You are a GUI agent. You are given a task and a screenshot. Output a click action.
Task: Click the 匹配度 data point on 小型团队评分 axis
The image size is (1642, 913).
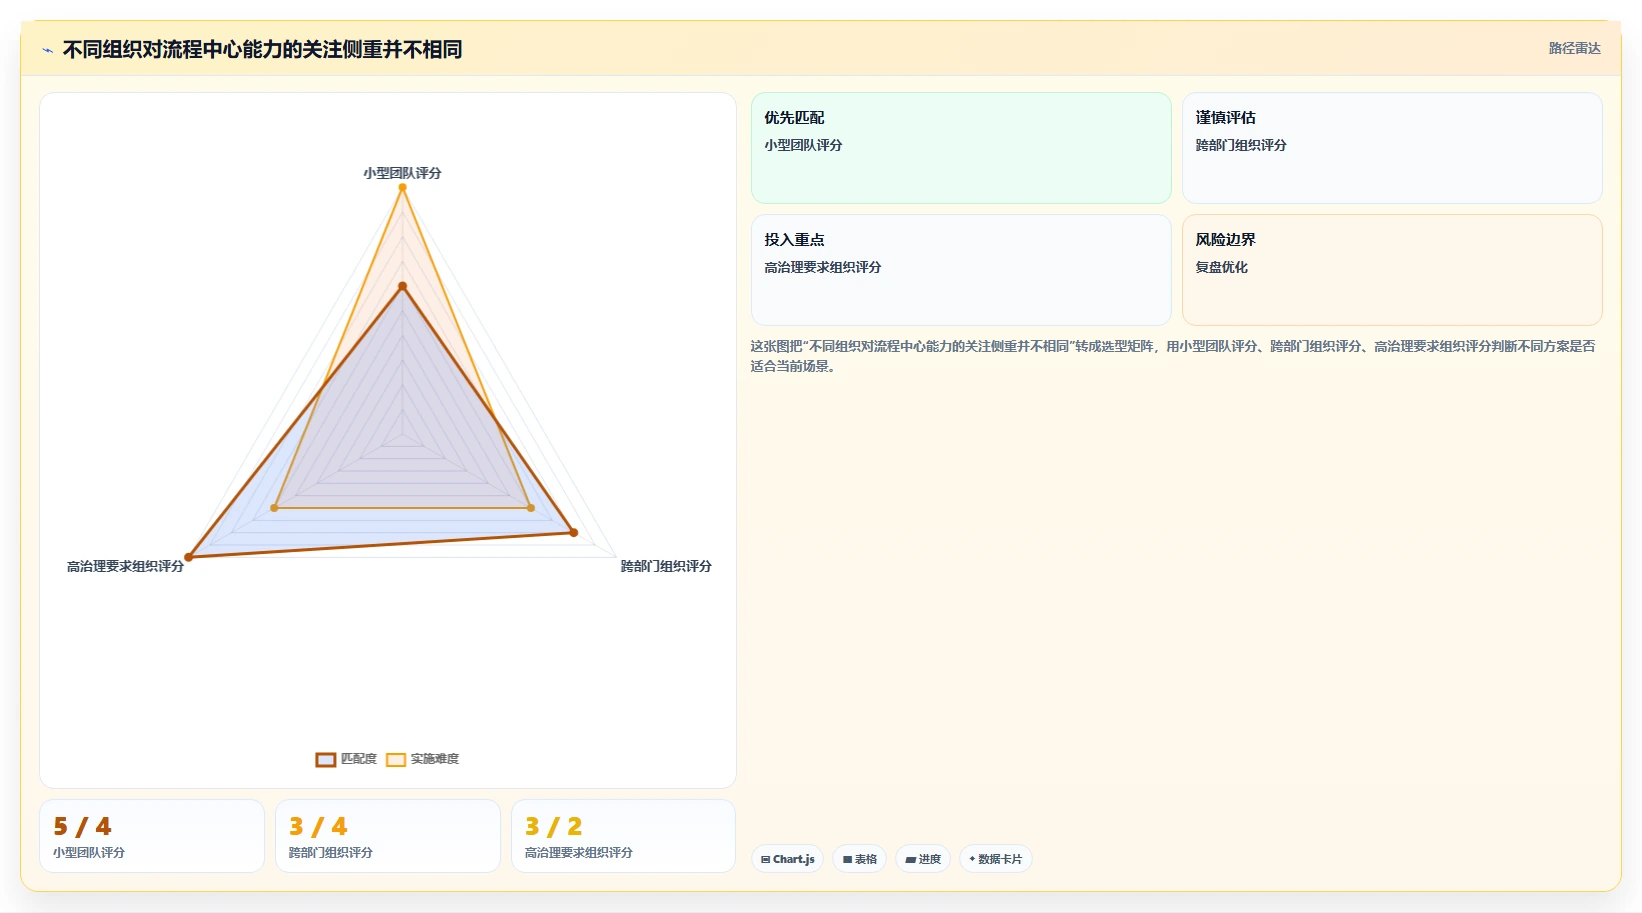403,286
